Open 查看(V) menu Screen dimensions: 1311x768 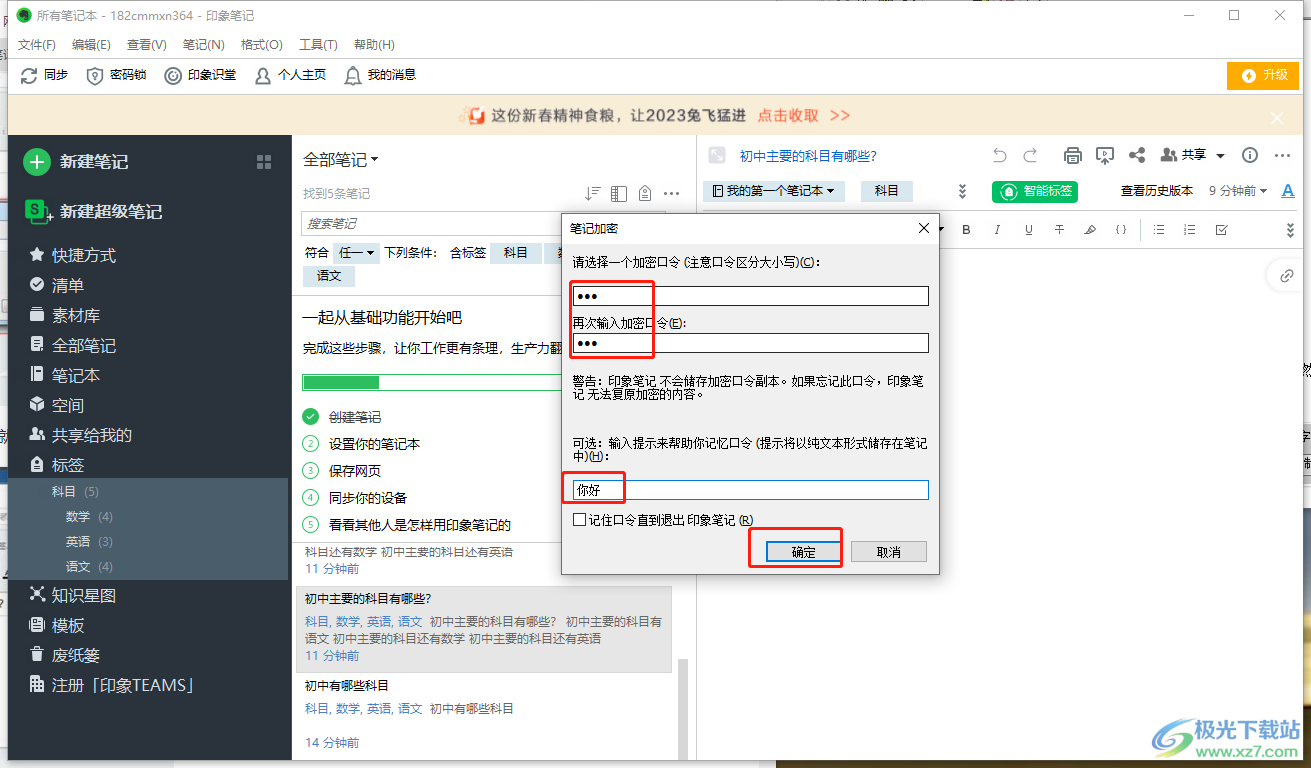(x=147, y=45)
